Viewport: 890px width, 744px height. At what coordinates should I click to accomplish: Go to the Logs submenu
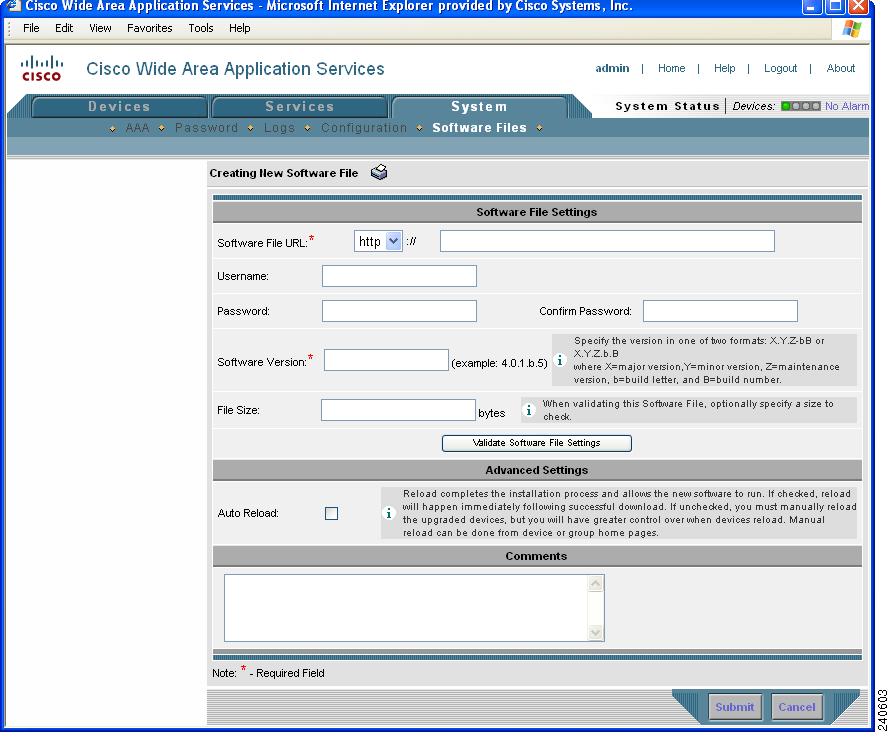pos(279,128)
